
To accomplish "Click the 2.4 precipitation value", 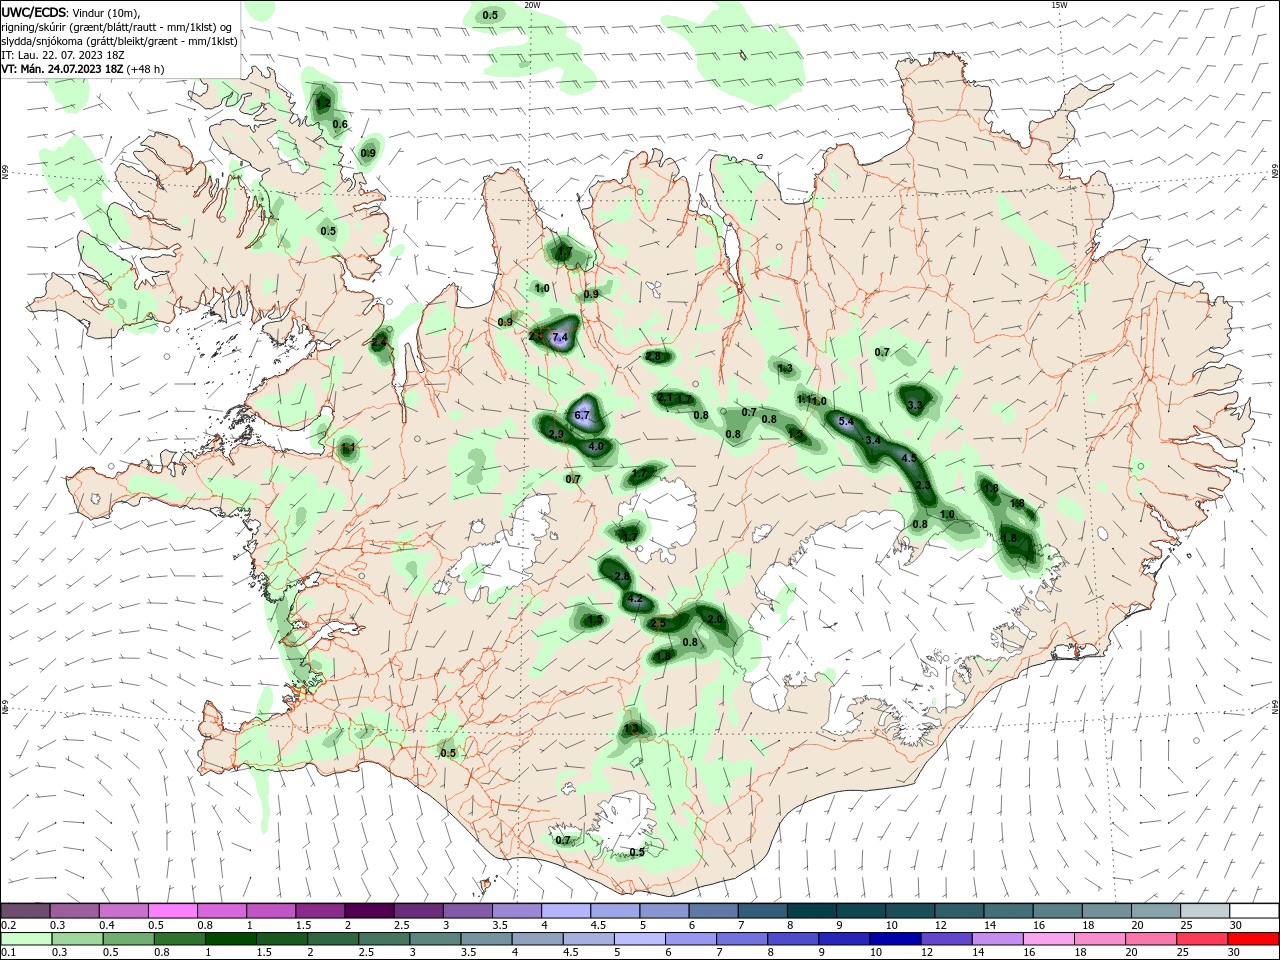I will point(379,343).
